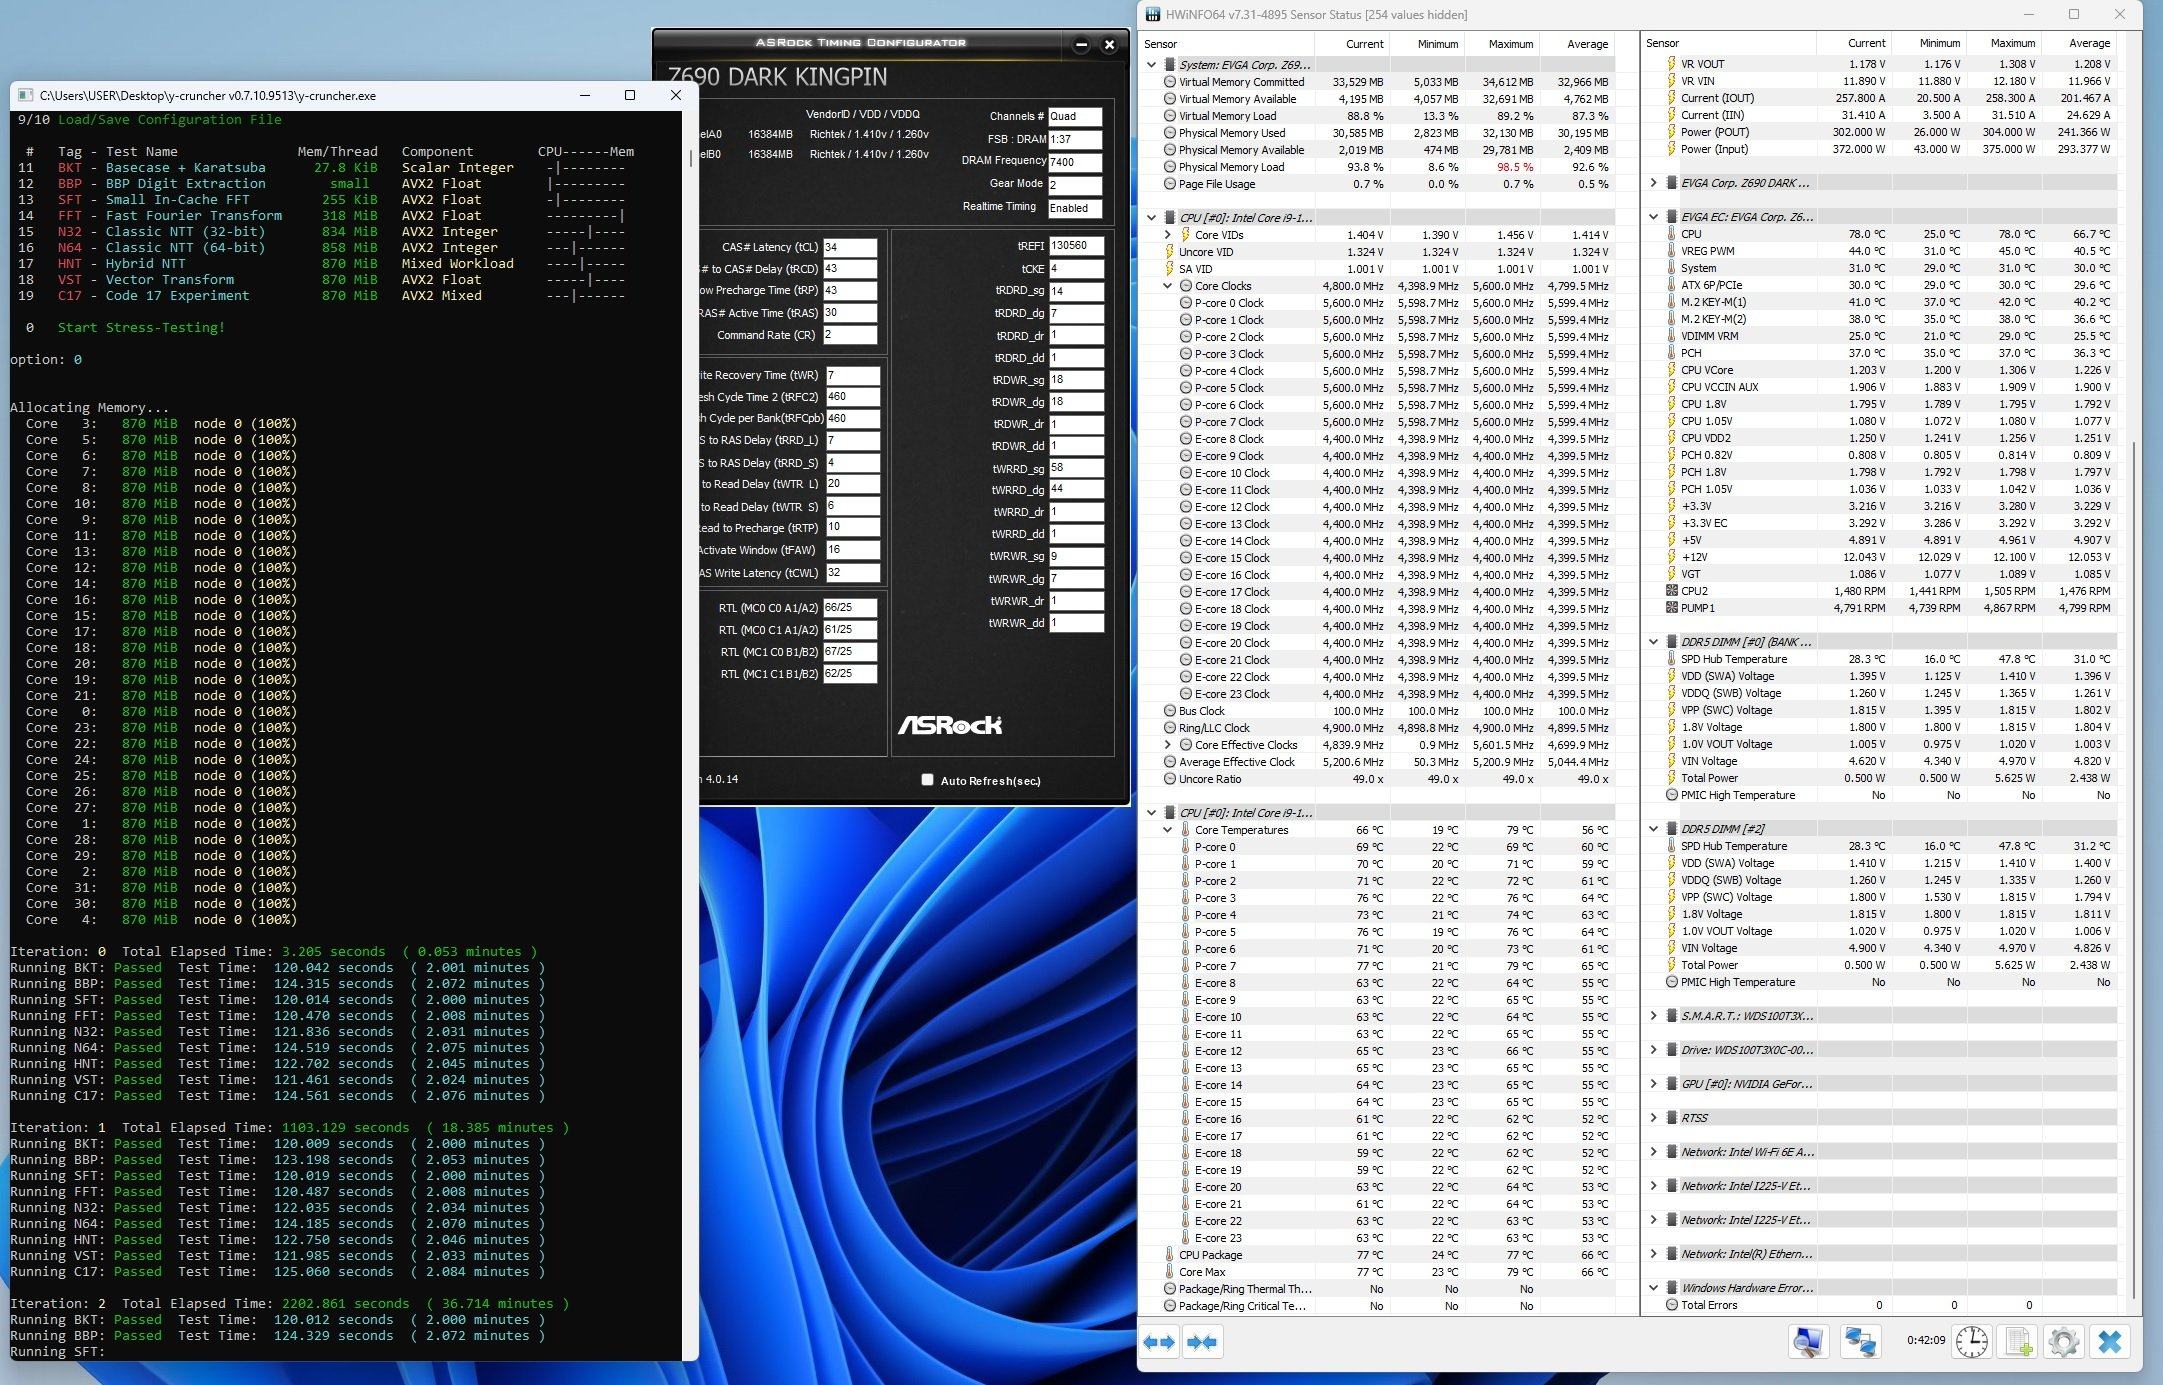Open HWiNFO sensor settings gear
2163x1385 pixels.
pos(2063,1341)
